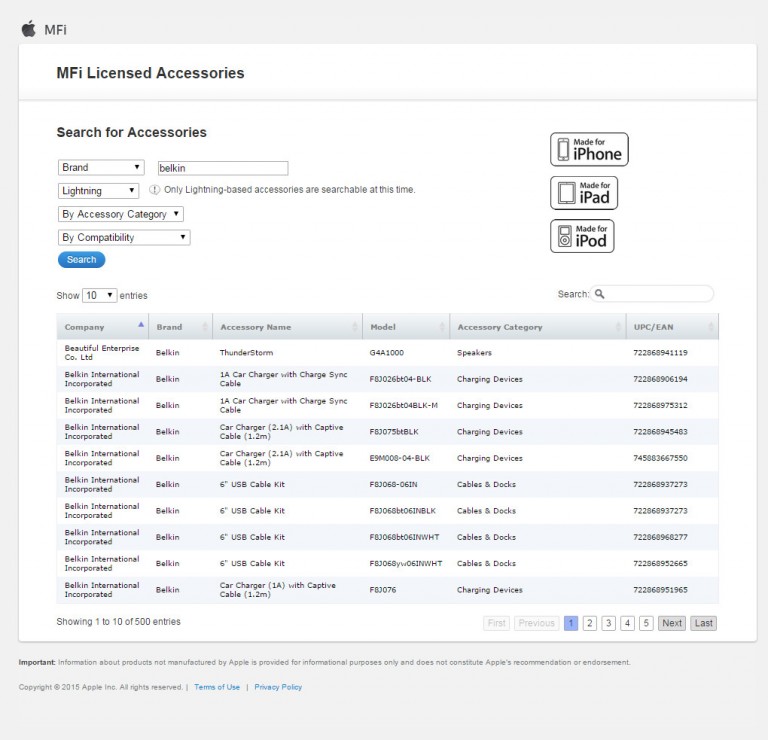Click the magnifier icon in table search
768x740 pixels.
click(600, 294)
